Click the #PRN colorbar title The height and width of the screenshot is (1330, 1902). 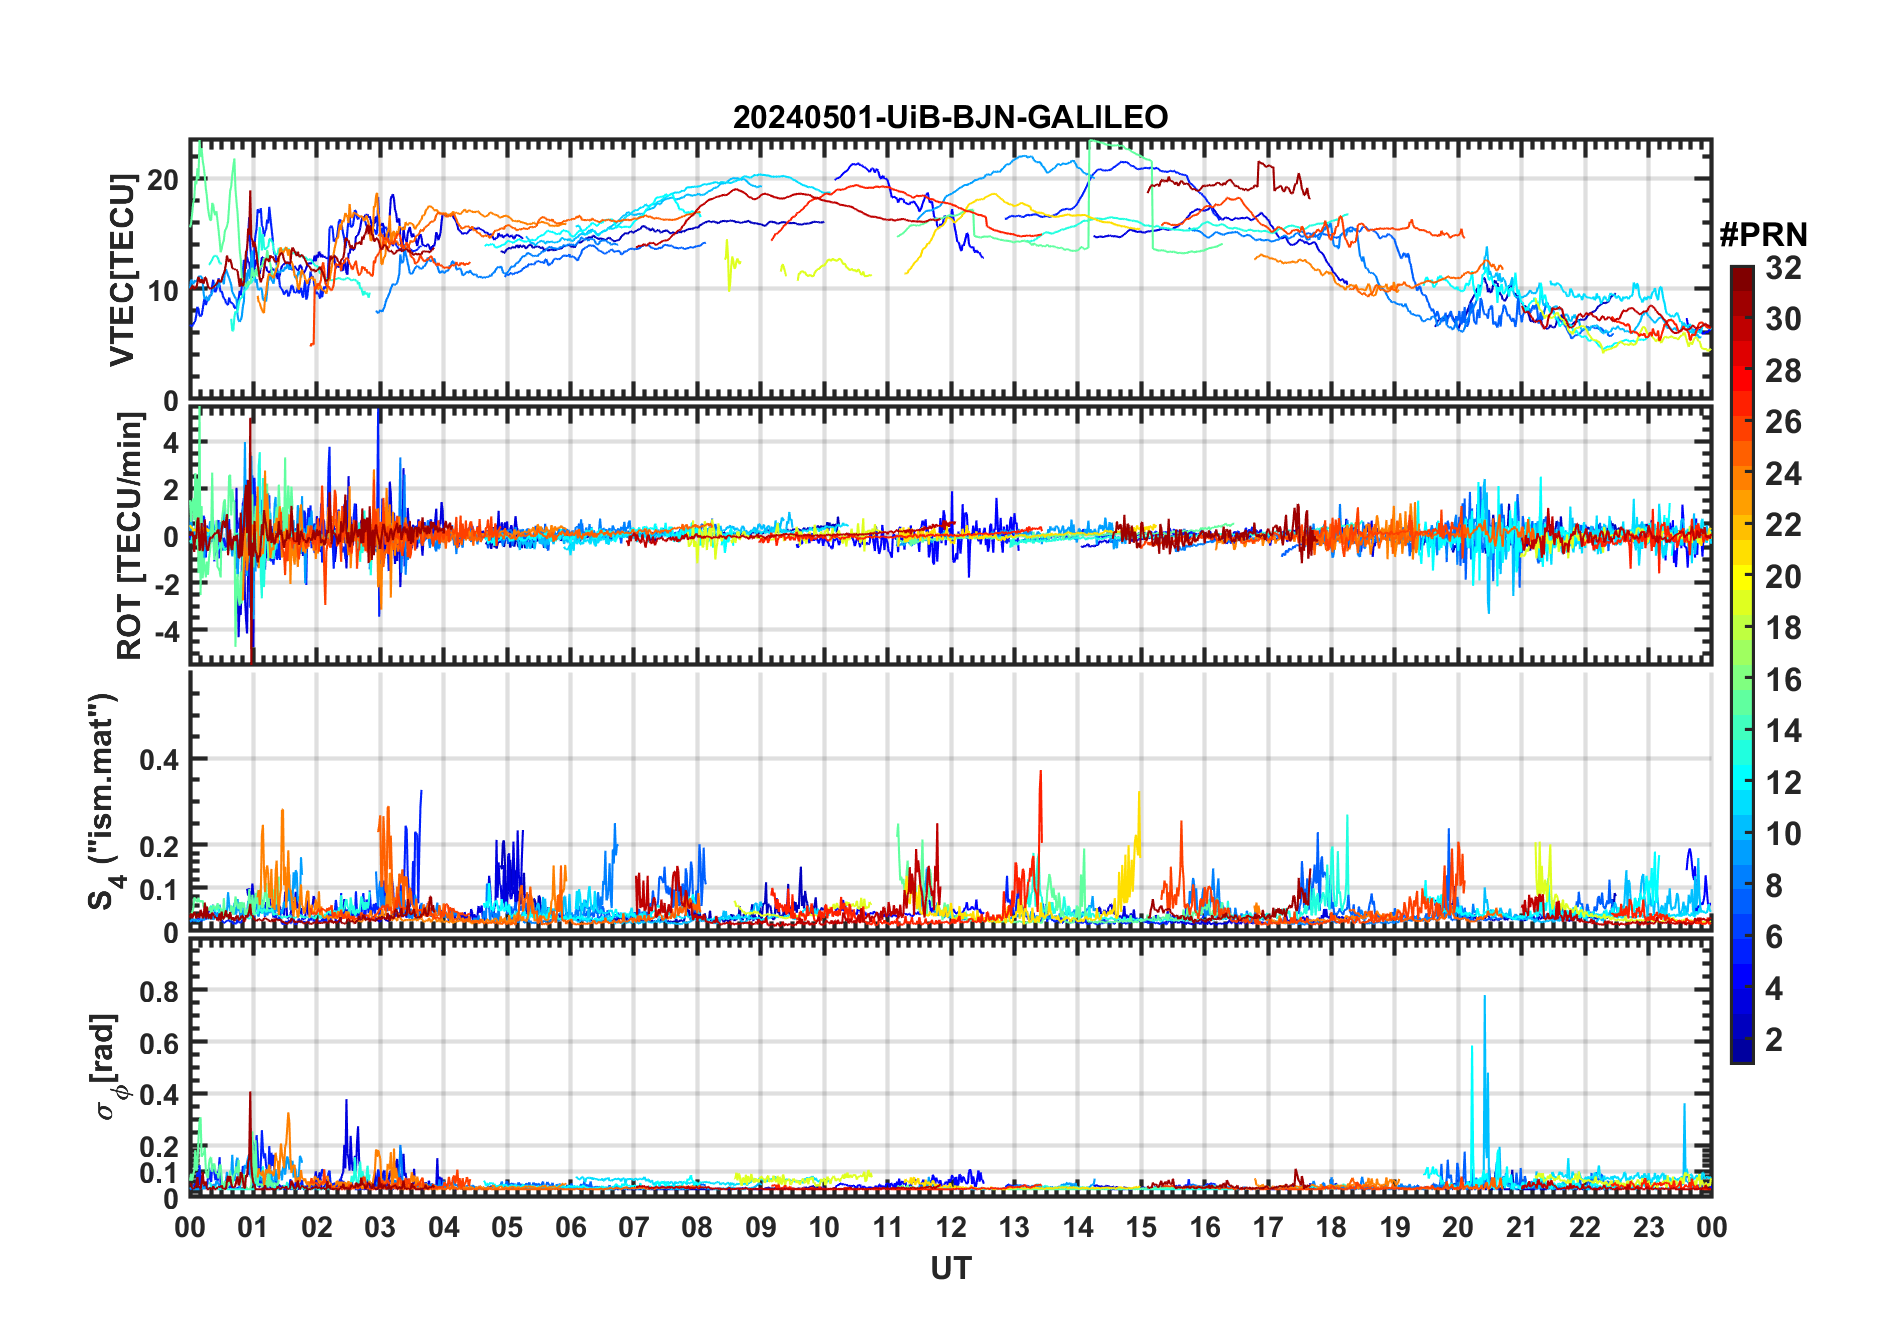pyautogui.click(x=1763, y=235)
